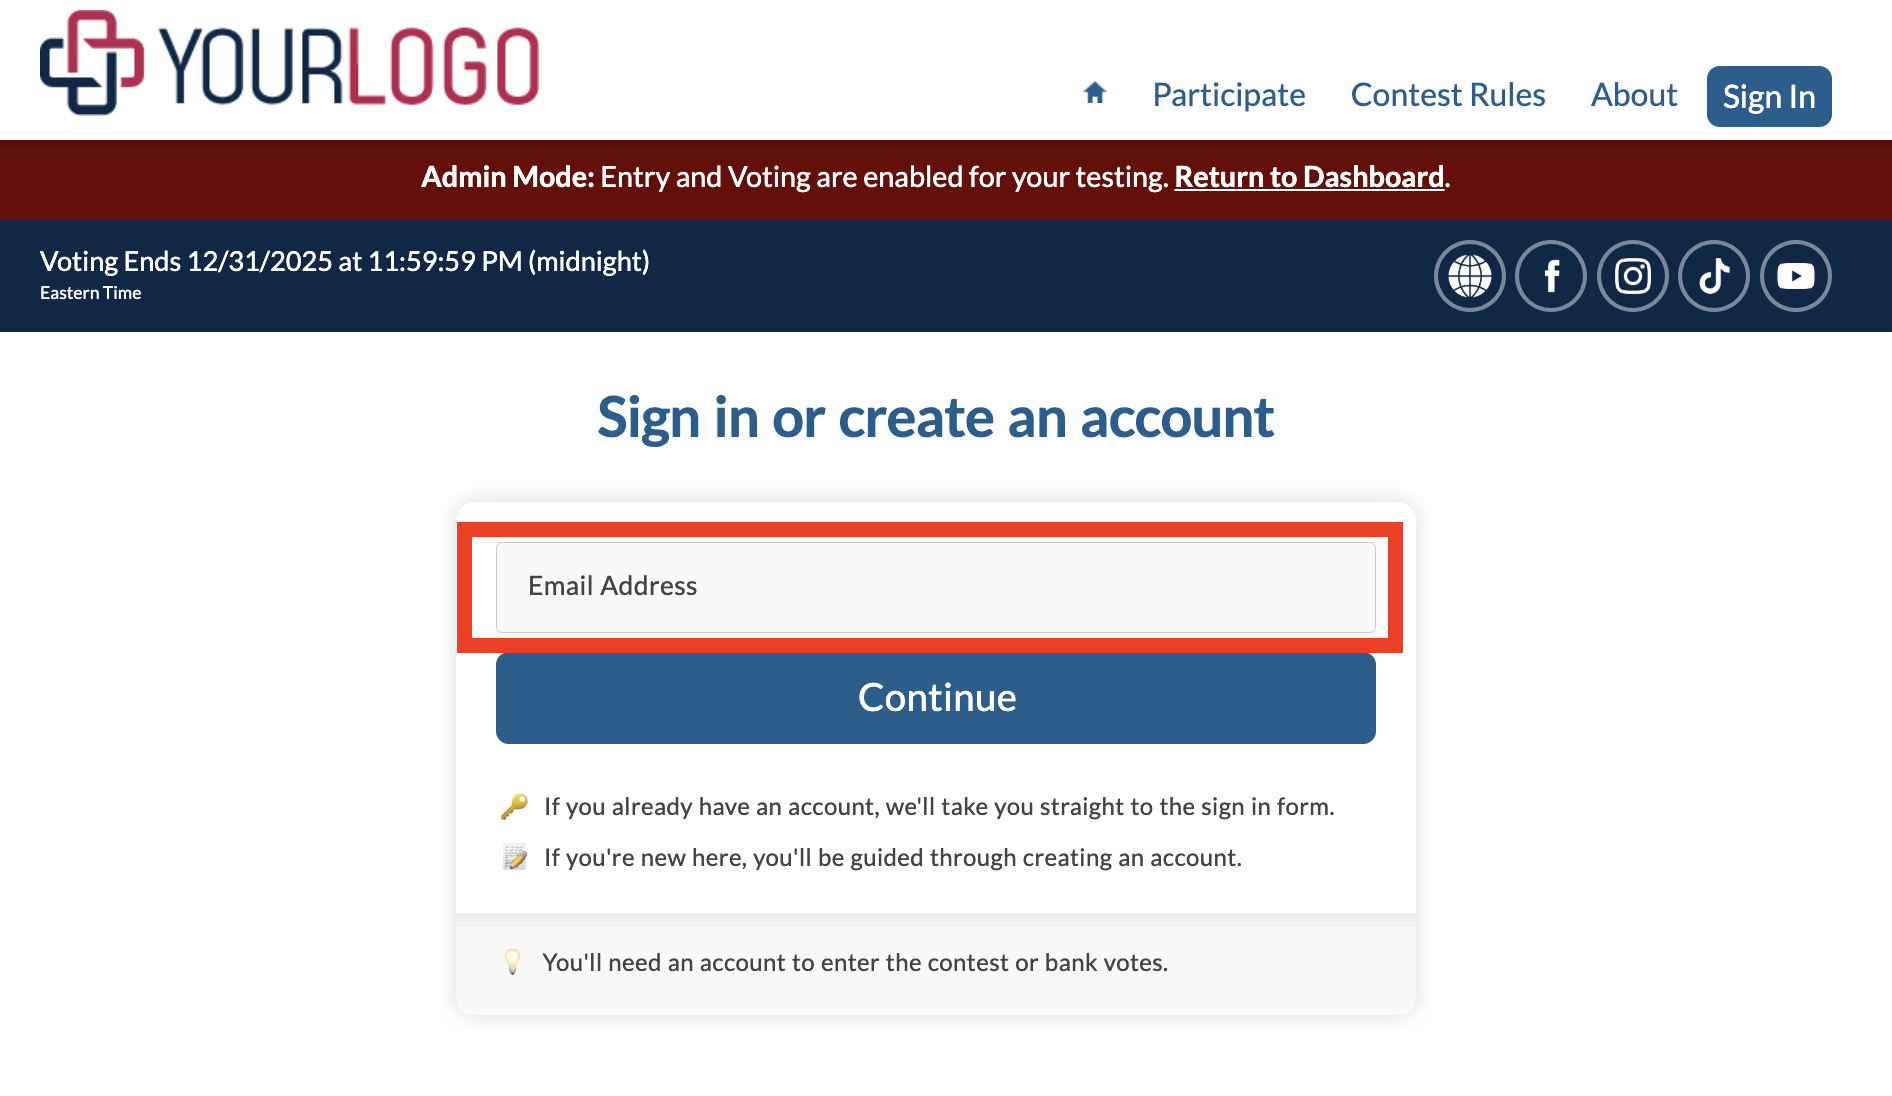
Task: Click the Voting Ends date text
Action: coord(345,262)
